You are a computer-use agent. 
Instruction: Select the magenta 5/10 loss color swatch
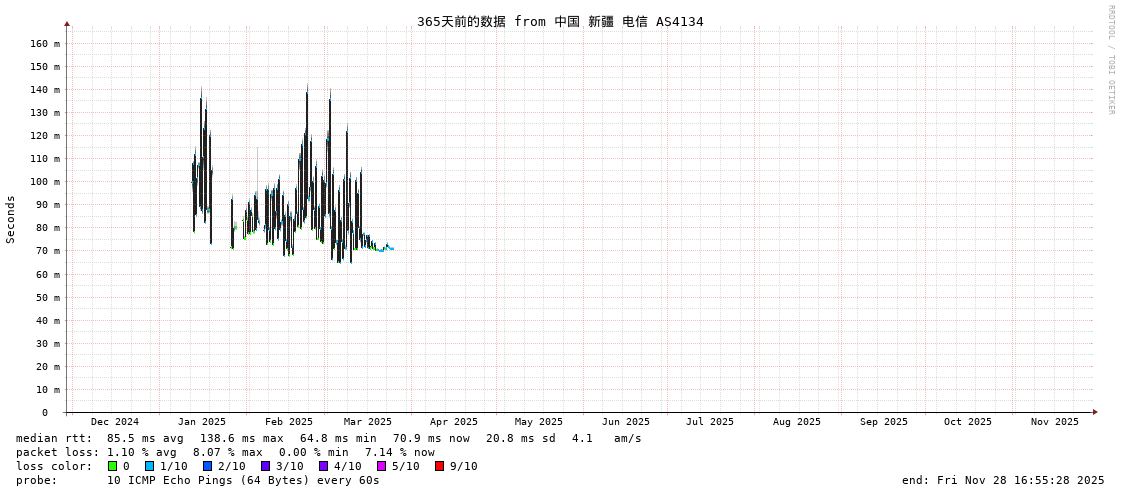point(381,466)
